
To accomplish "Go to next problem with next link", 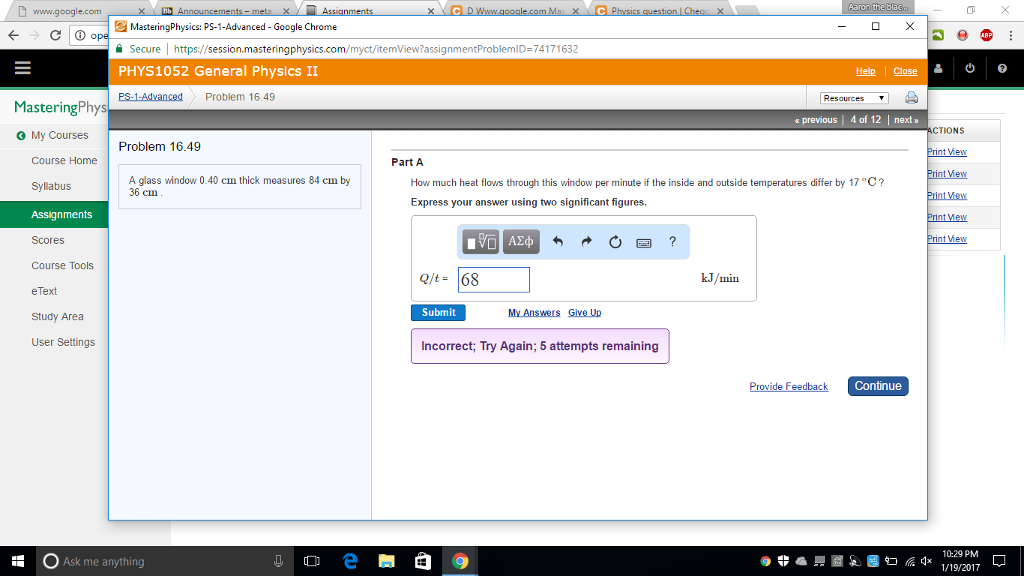I will click(x=903, y=118).
